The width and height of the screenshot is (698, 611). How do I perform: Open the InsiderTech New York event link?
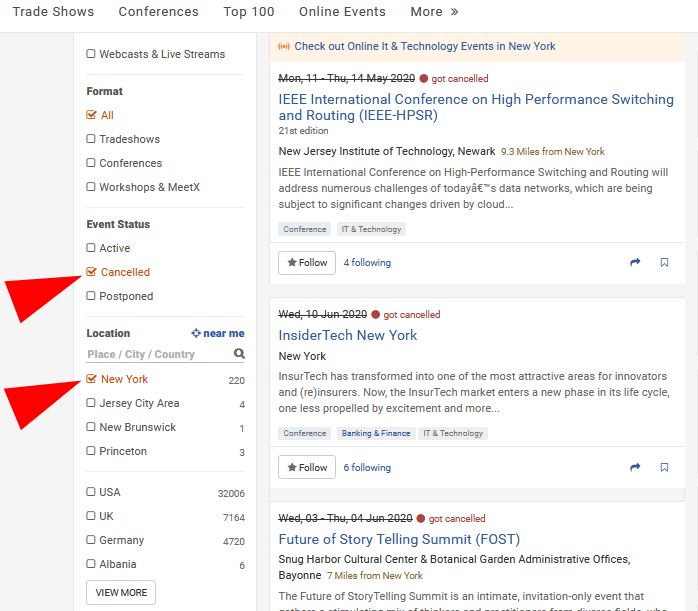coord(348,335)
